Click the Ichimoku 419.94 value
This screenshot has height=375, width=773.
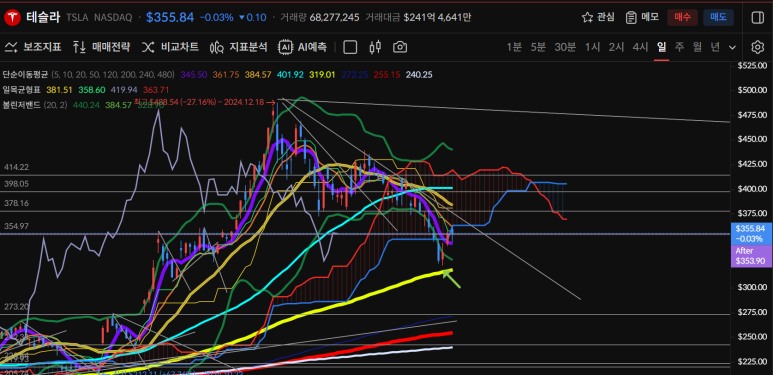tap(123, 90)
